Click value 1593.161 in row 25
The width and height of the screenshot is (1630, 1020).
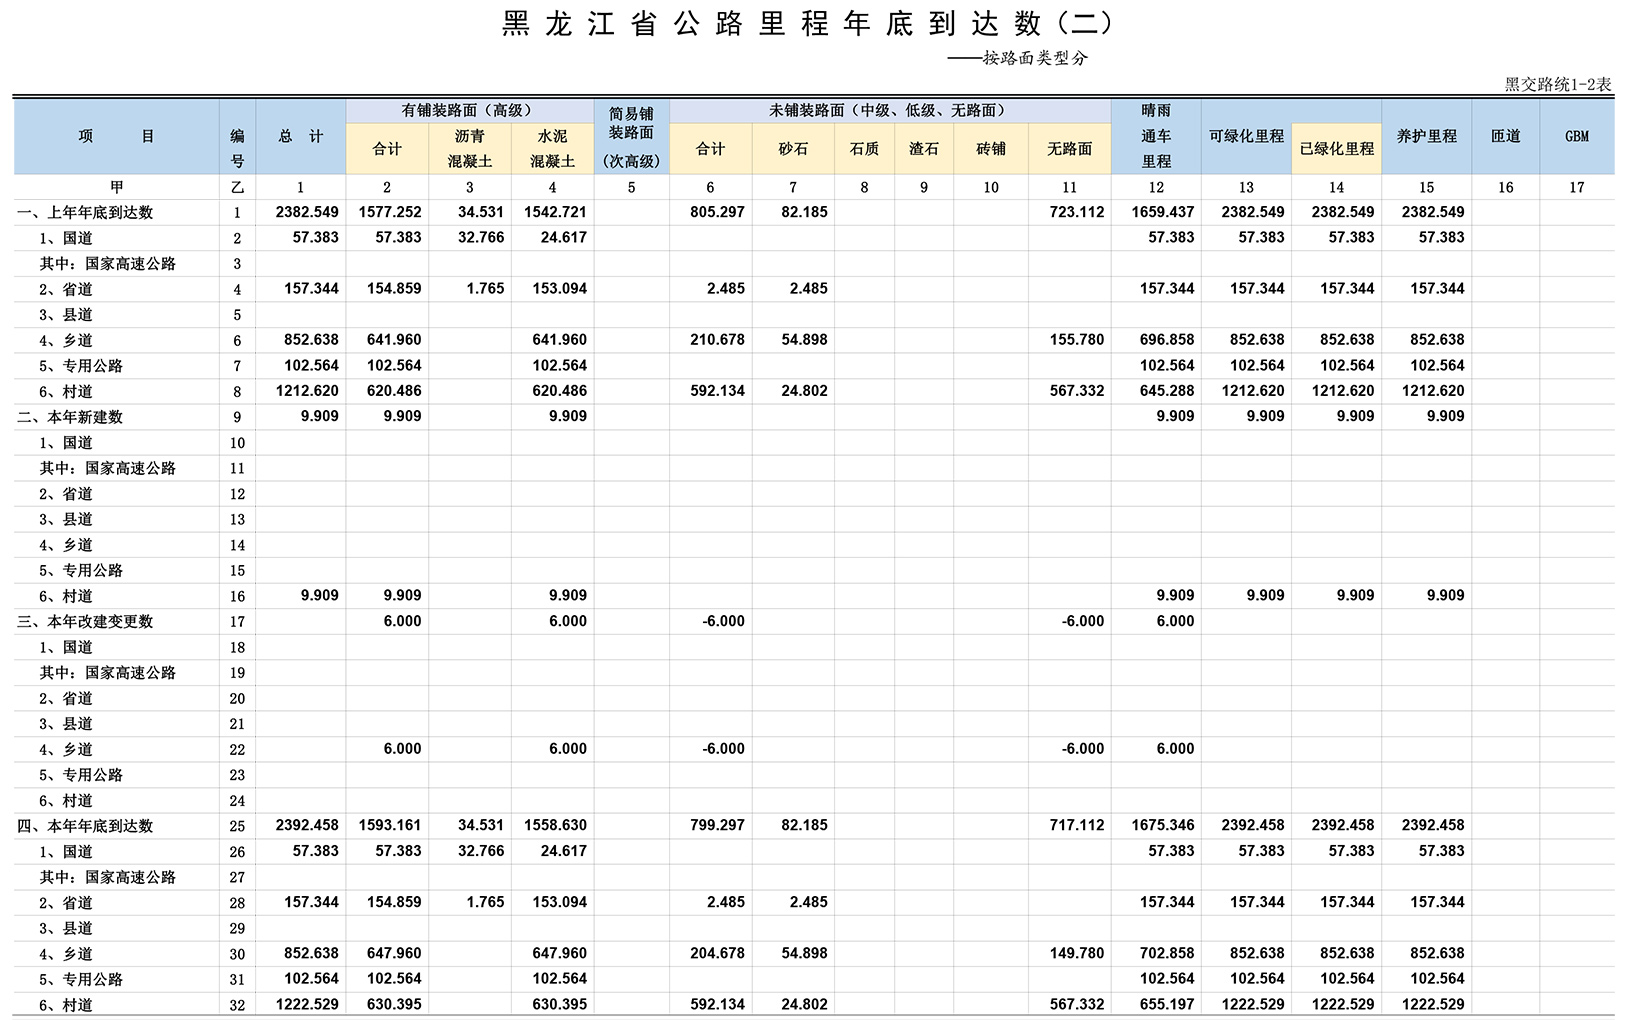coord(390,826)
